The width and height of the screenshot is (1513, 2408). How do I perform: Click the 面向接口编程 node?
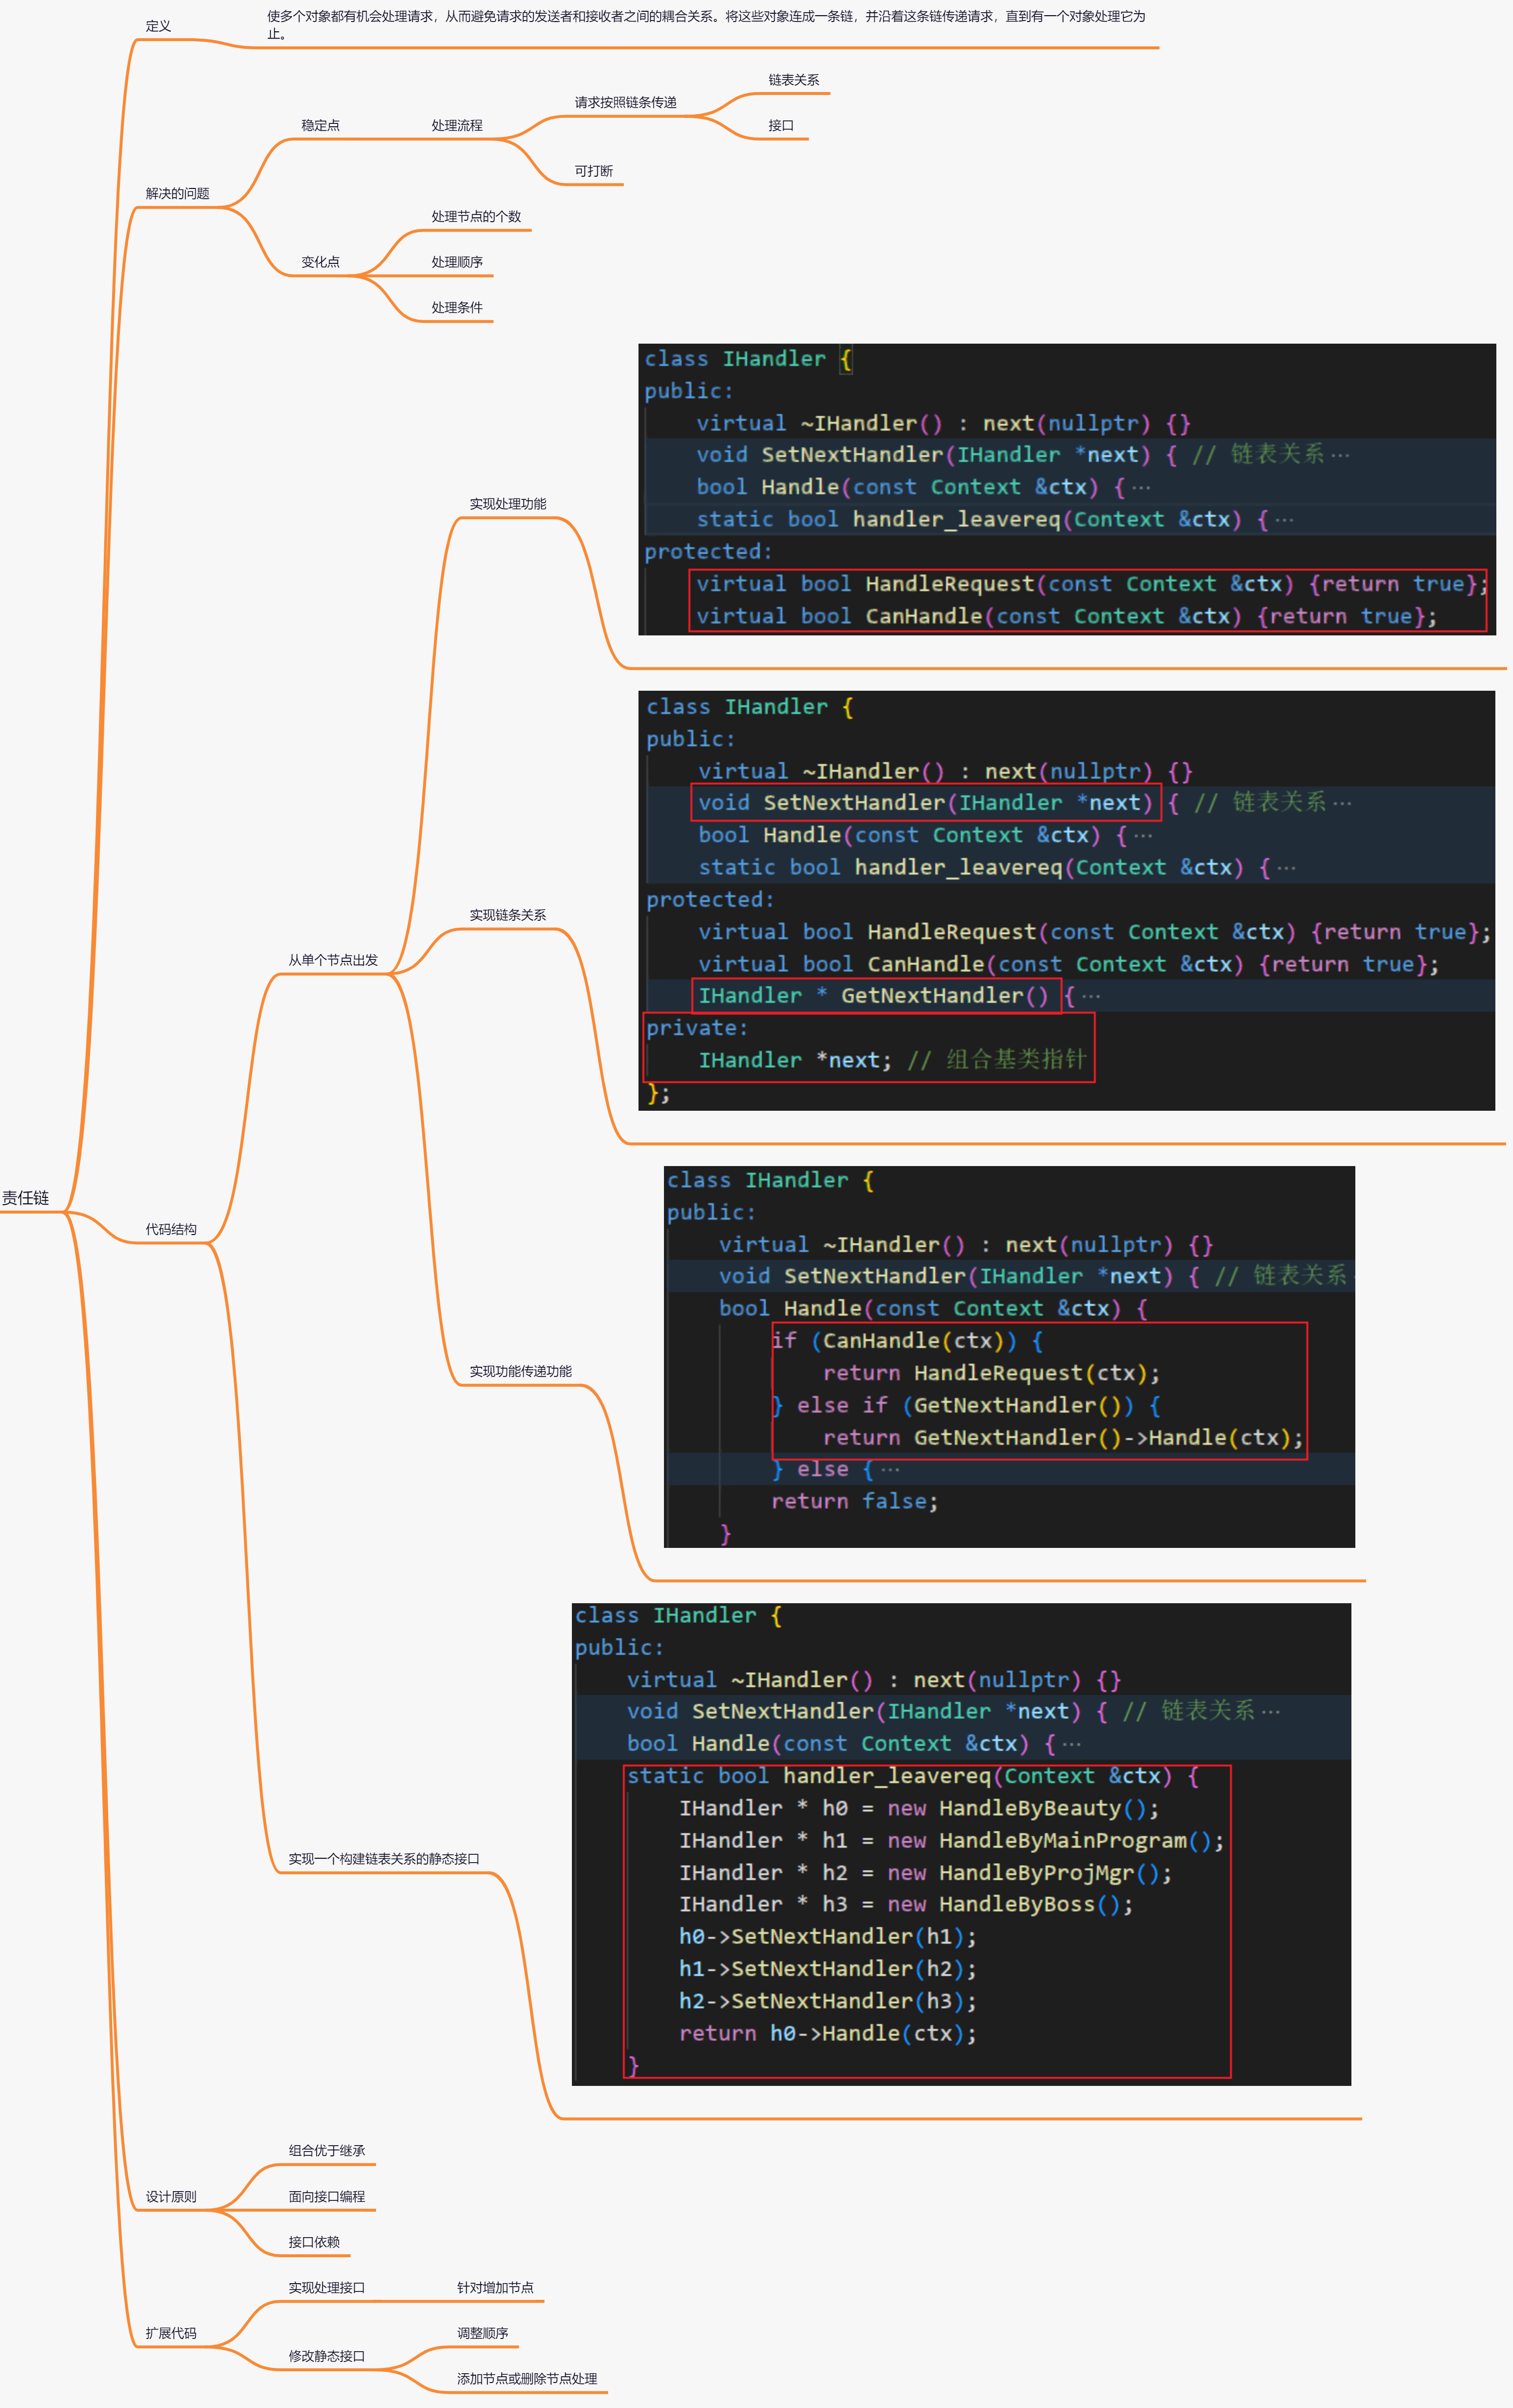(x=327, y=2196)
